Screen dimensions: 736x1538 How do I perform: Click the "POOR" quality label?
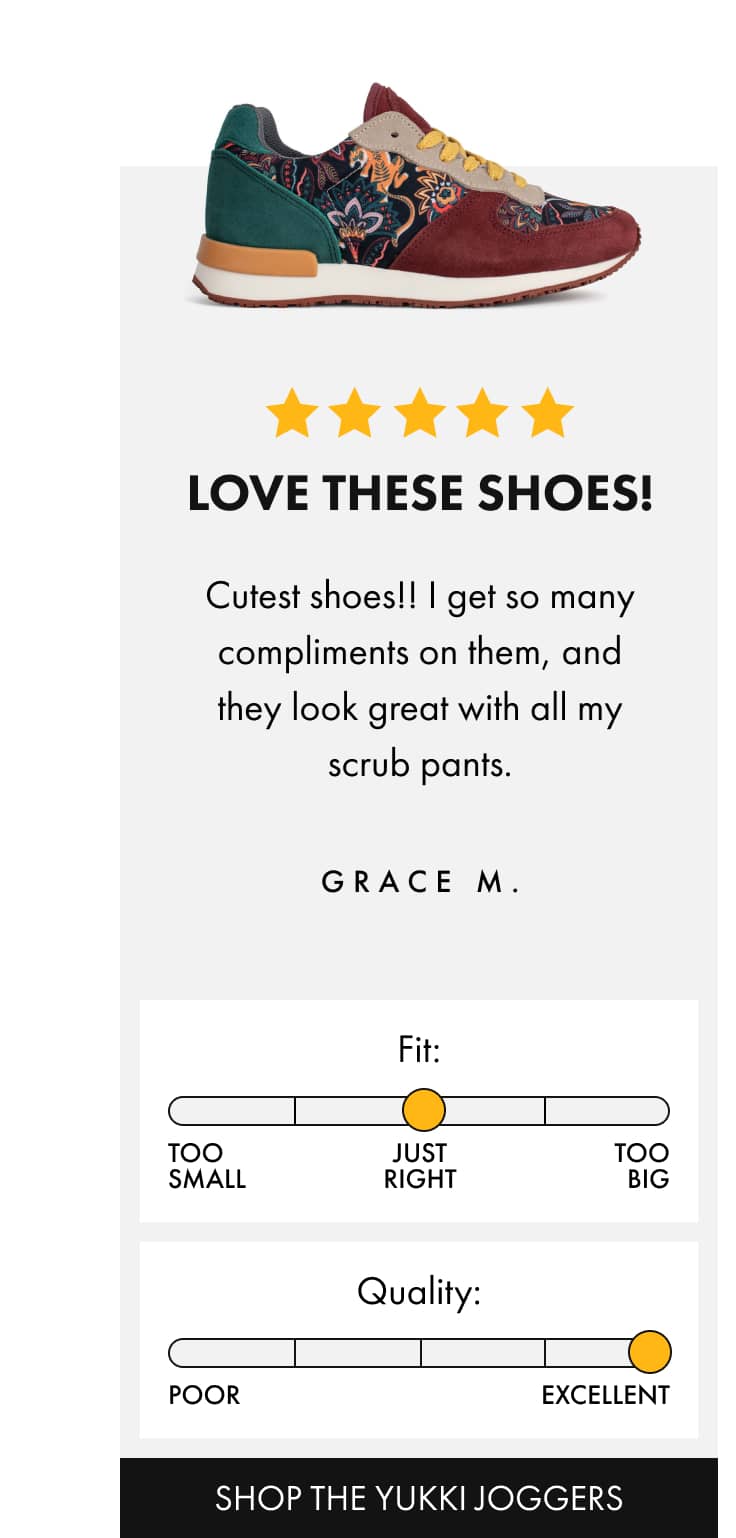pyautogui.click(x=204, y=1395)
